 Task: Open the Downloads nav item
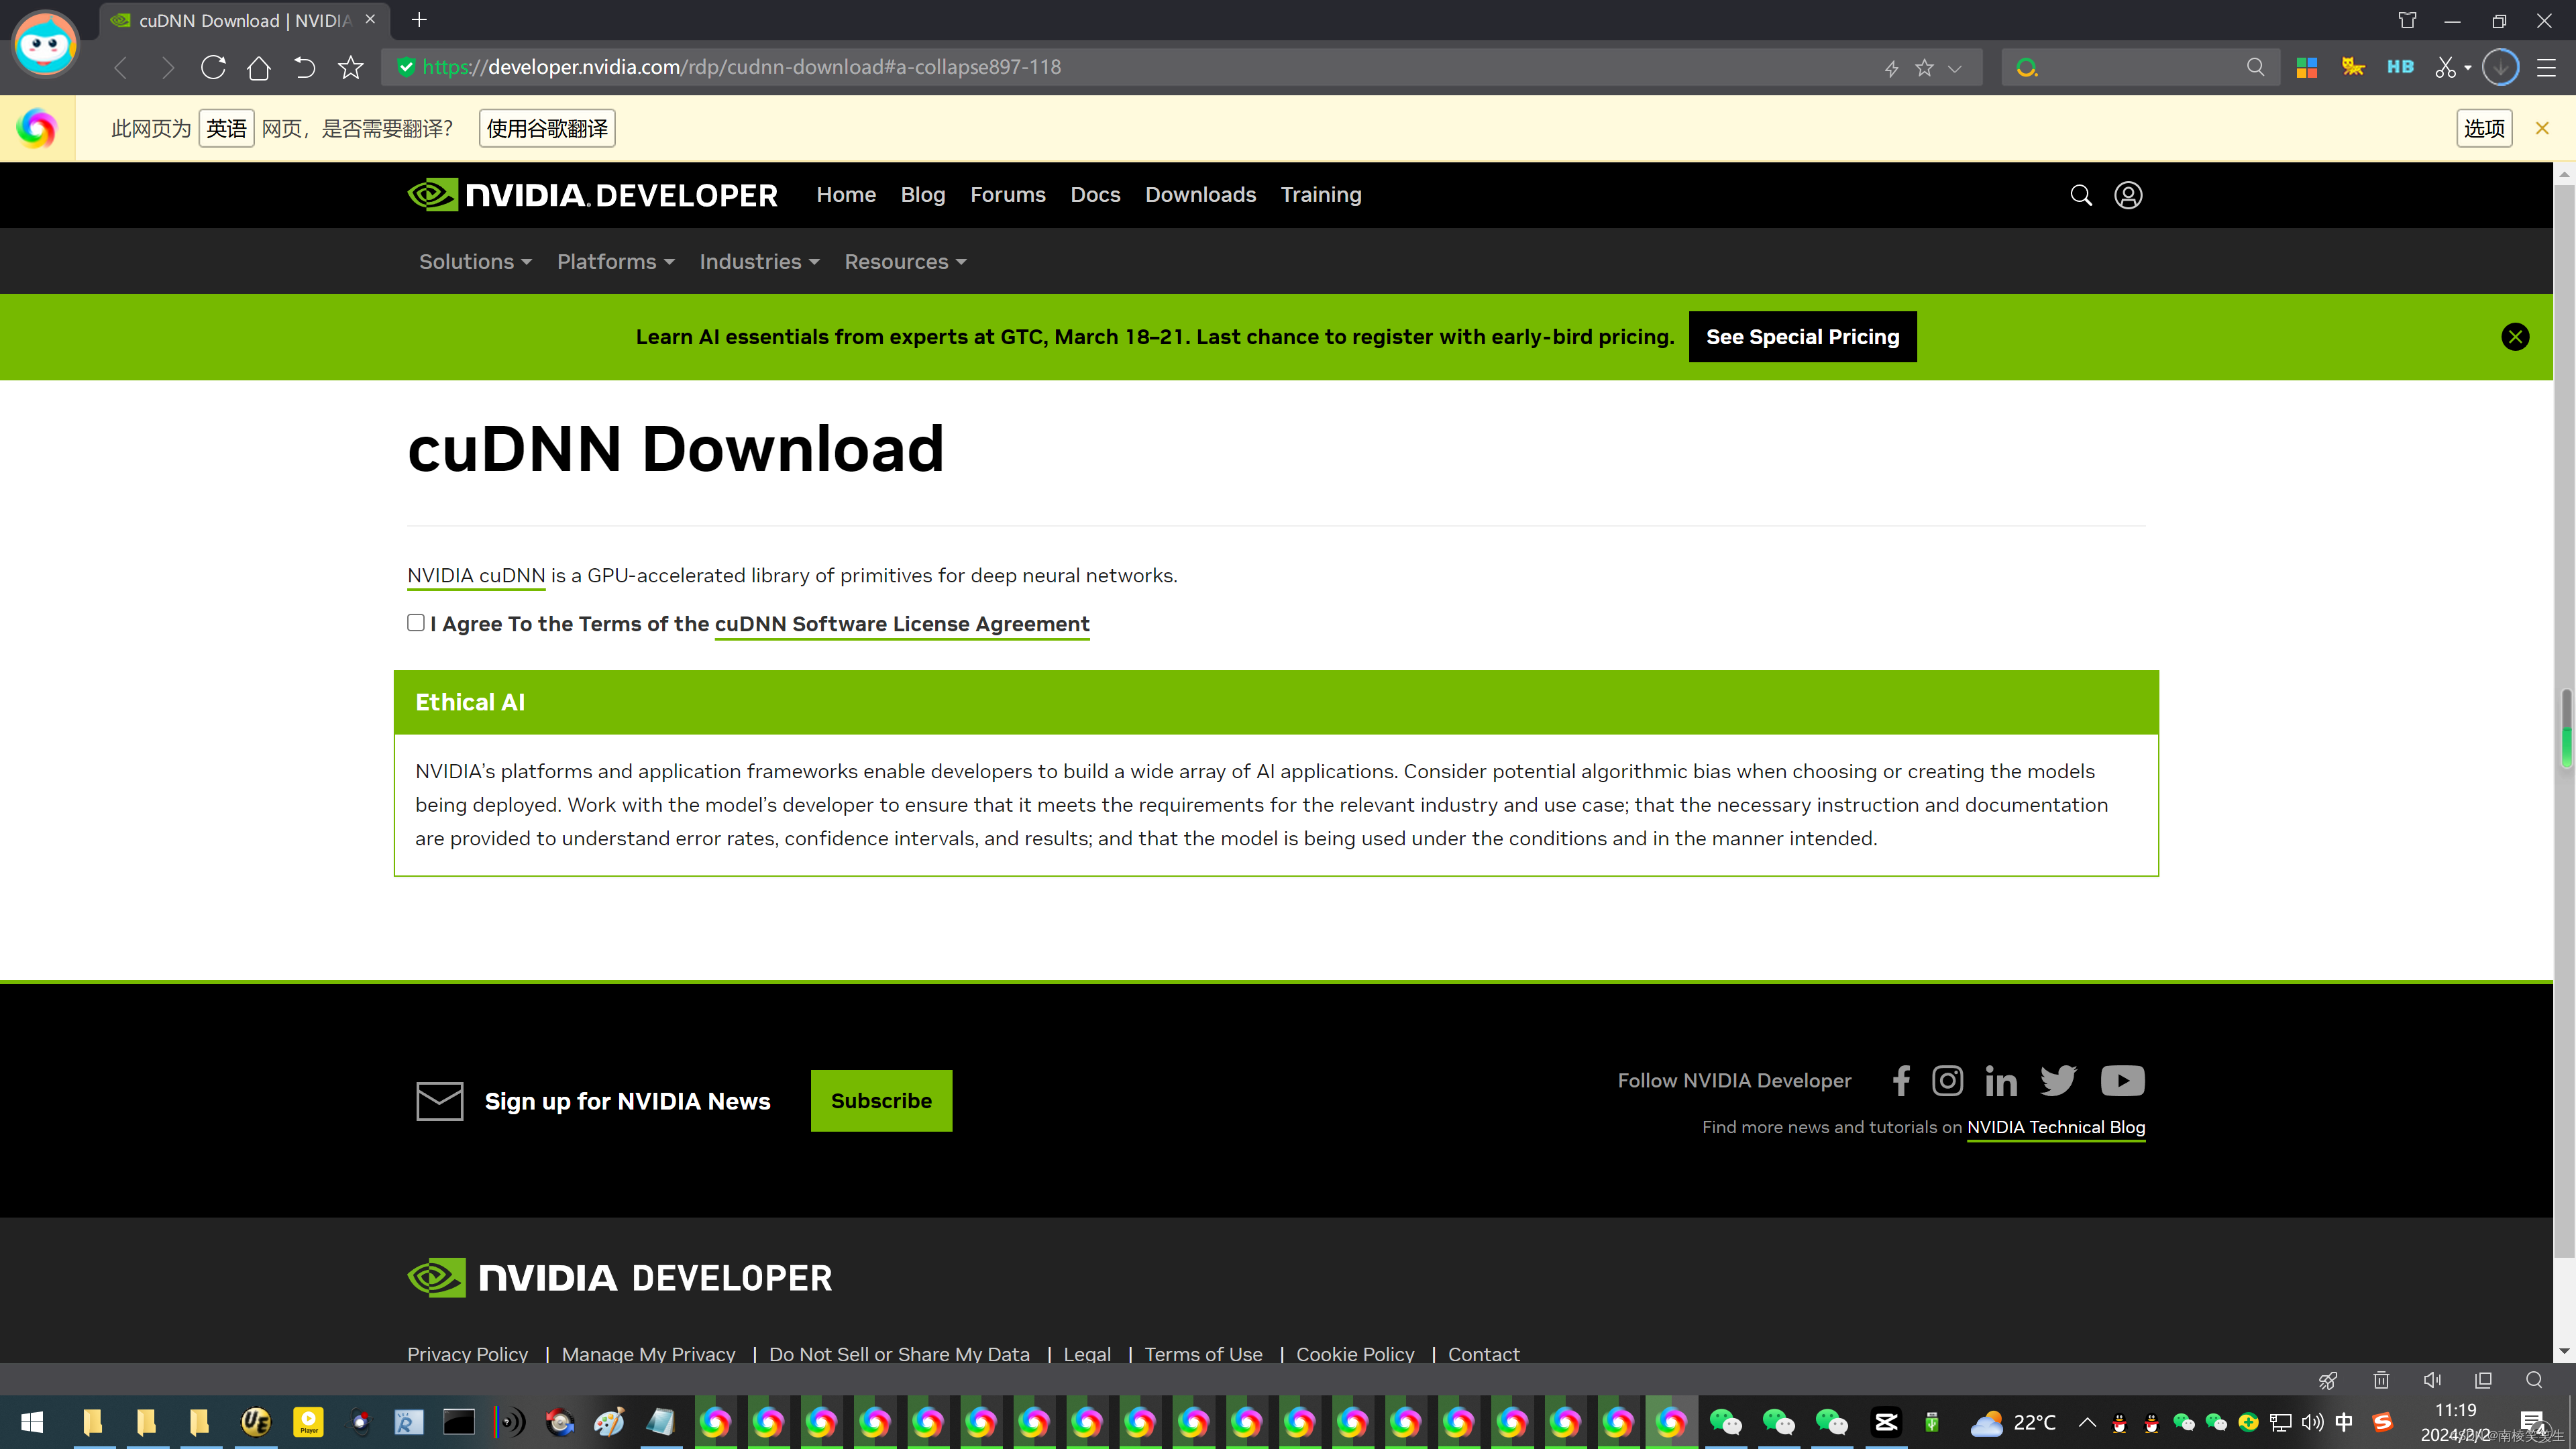pyautogui.click(x=1200, y=195)
